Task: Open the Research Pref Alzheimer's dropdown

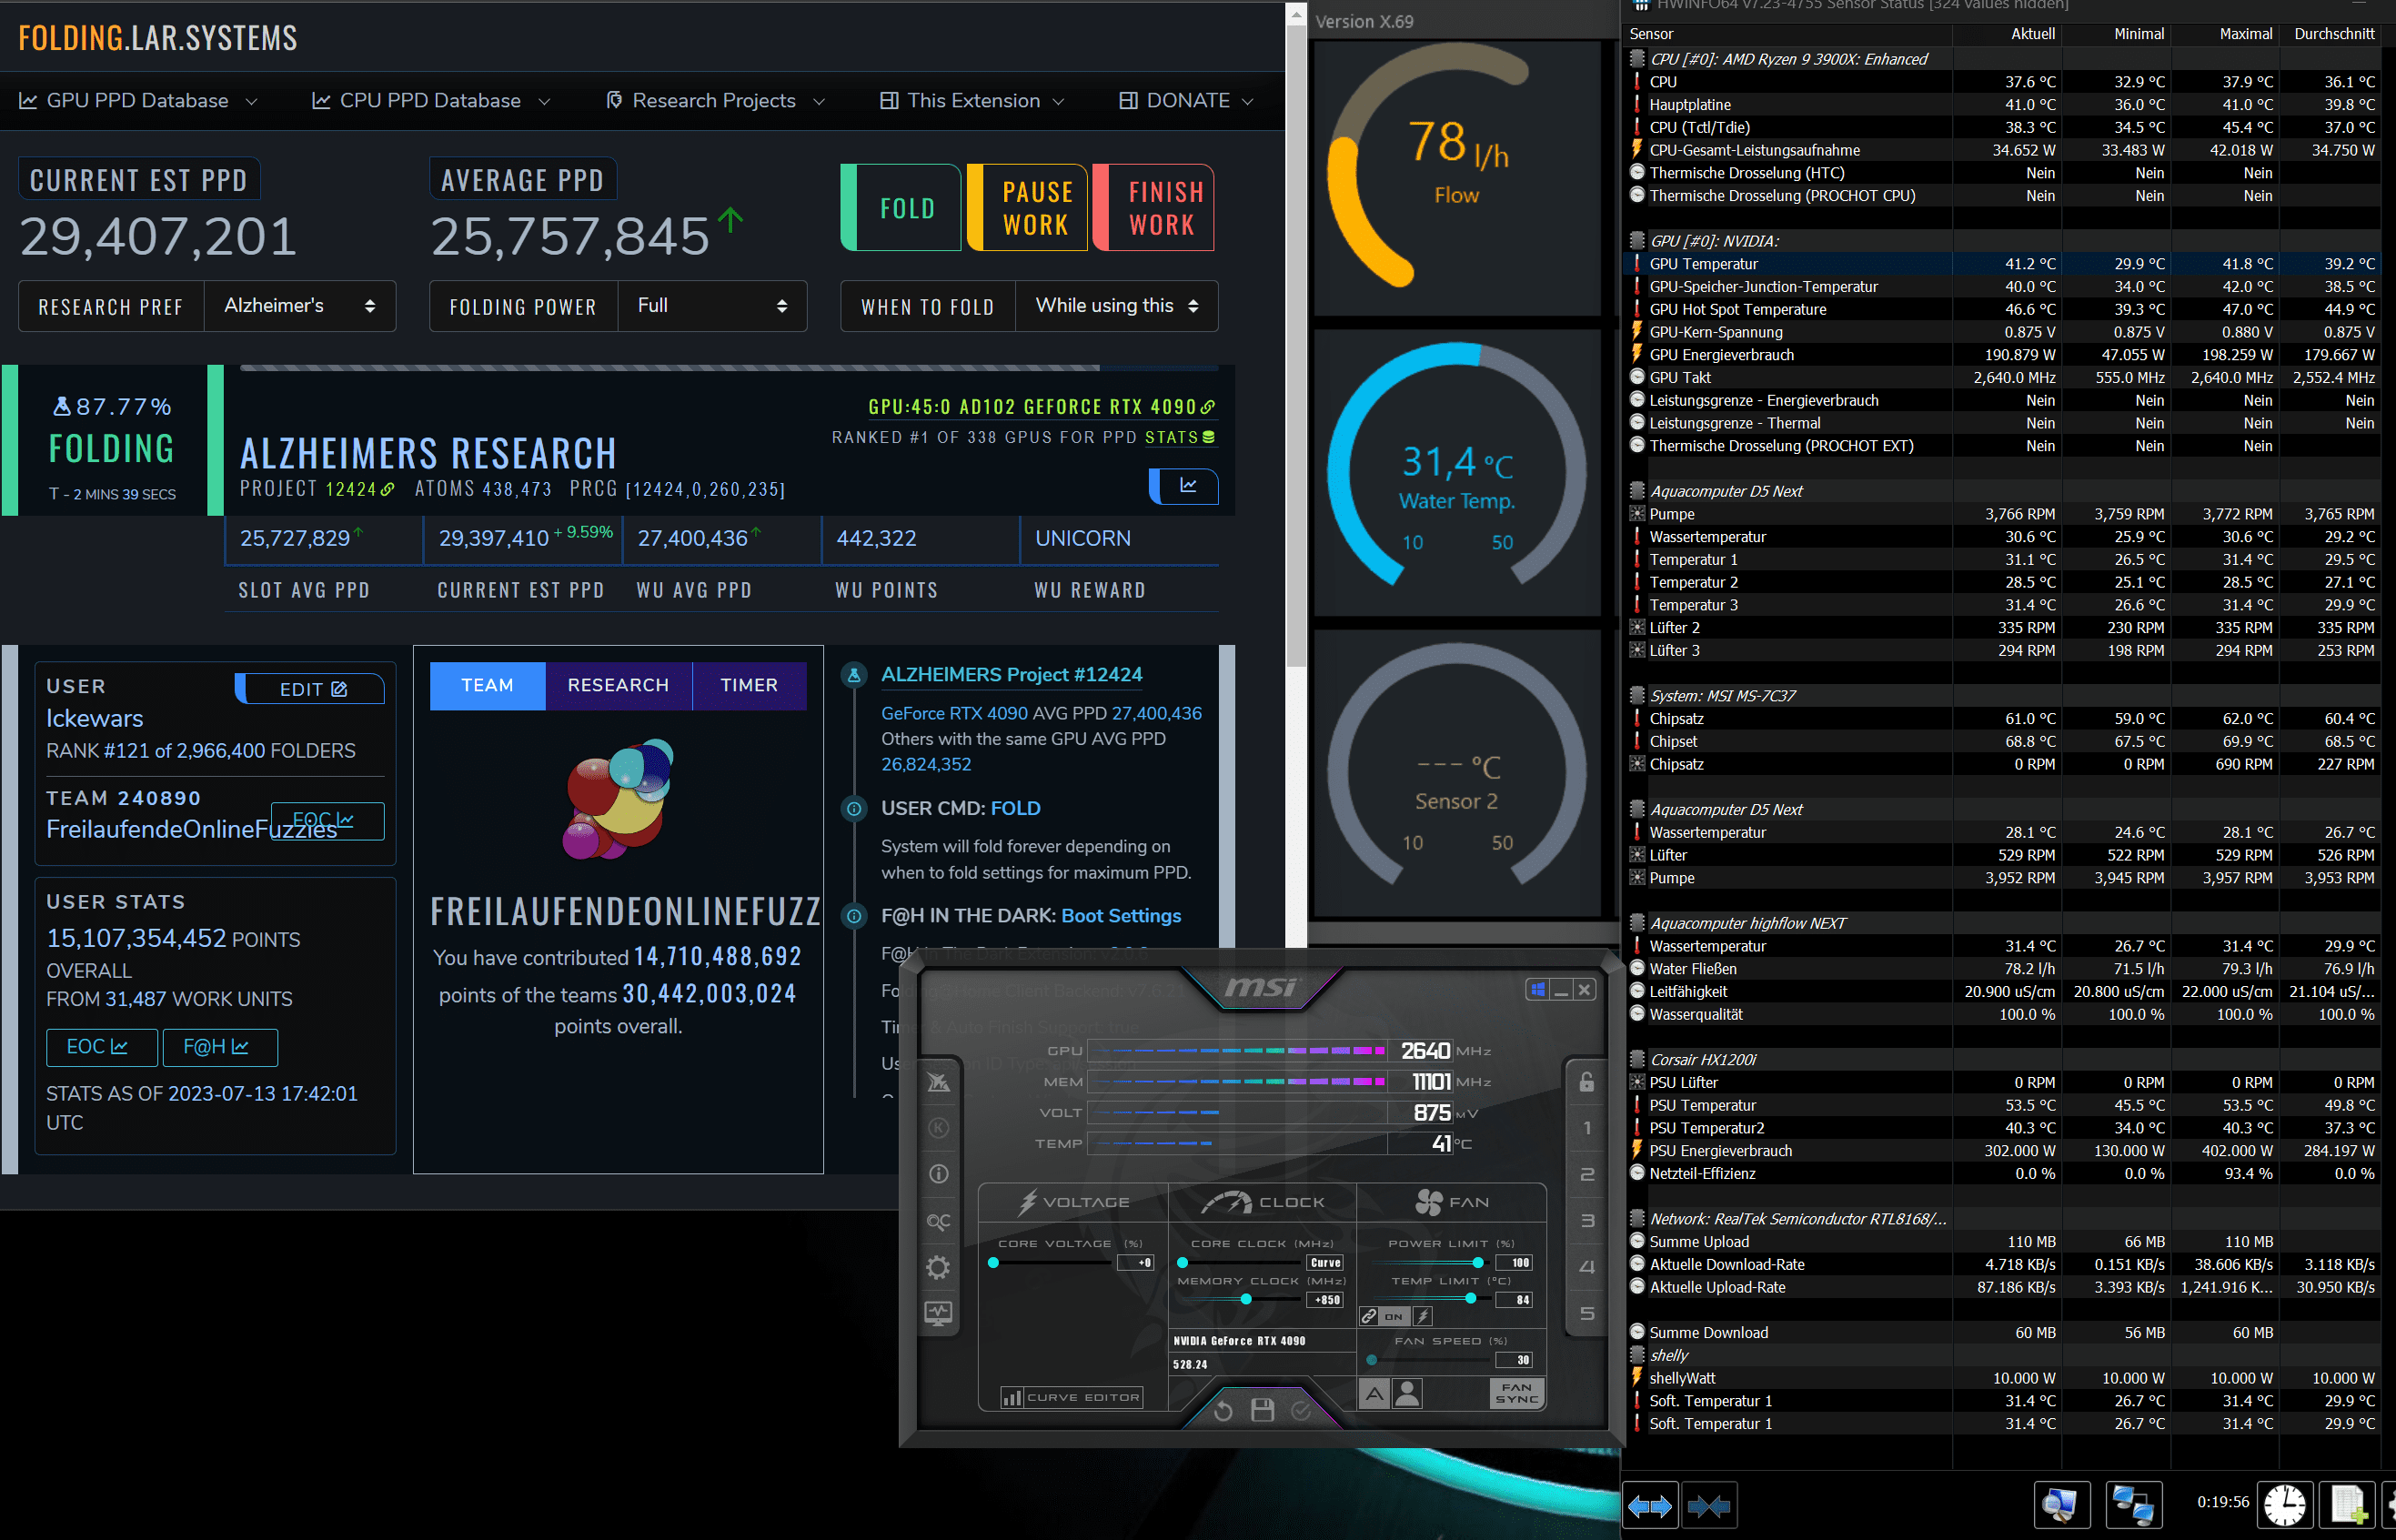Action: (x=299, y=306)
